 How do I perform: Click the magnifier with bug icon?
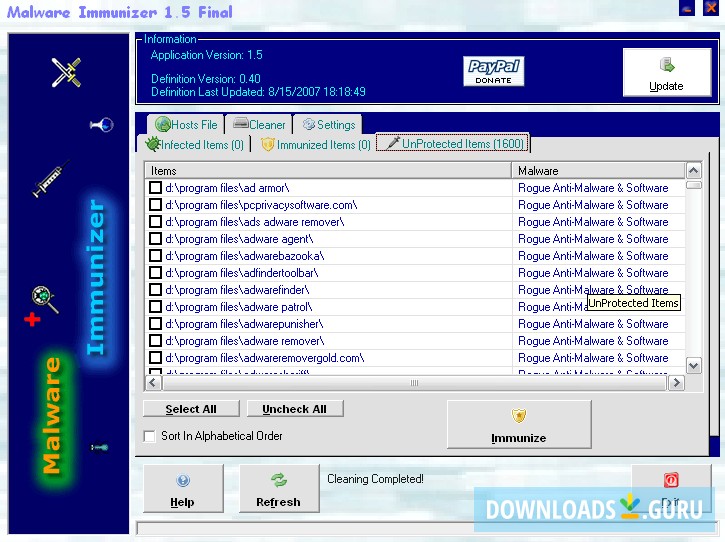[x=45, y=299]
